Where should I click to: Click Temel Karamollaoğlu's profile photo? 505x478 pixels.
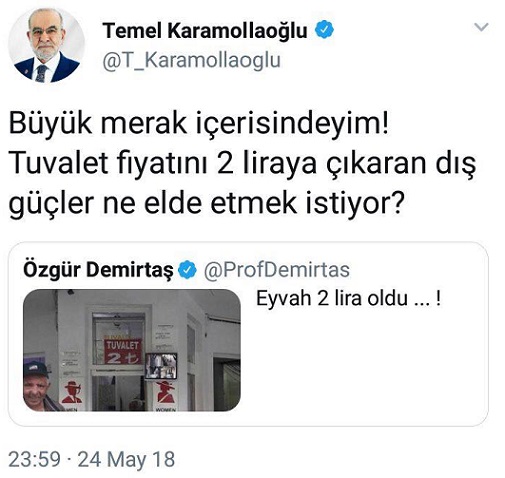[x=46, y=45]
